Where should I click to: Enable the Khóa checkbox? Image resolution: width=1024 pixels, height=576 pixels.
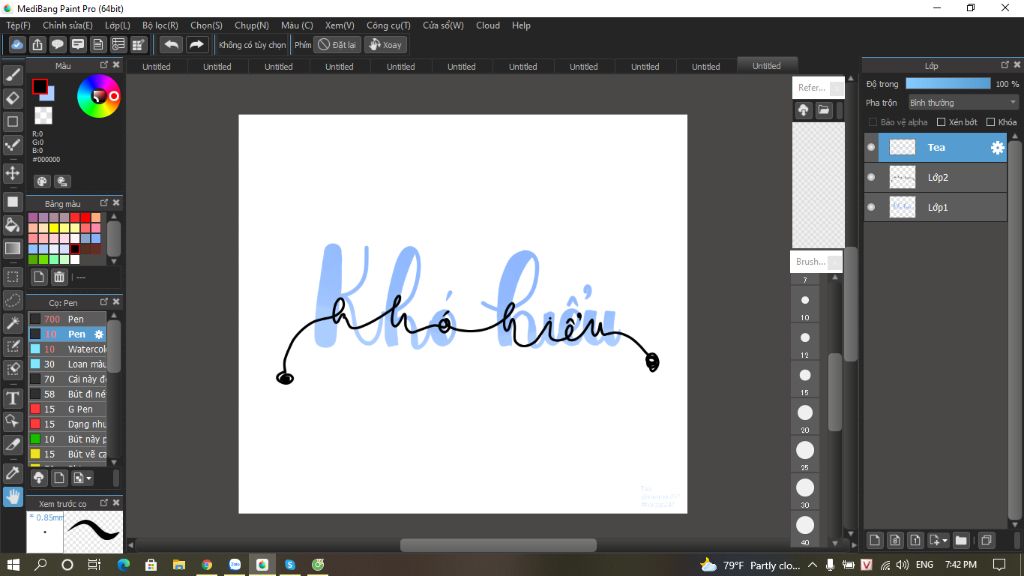click(991, 122)
